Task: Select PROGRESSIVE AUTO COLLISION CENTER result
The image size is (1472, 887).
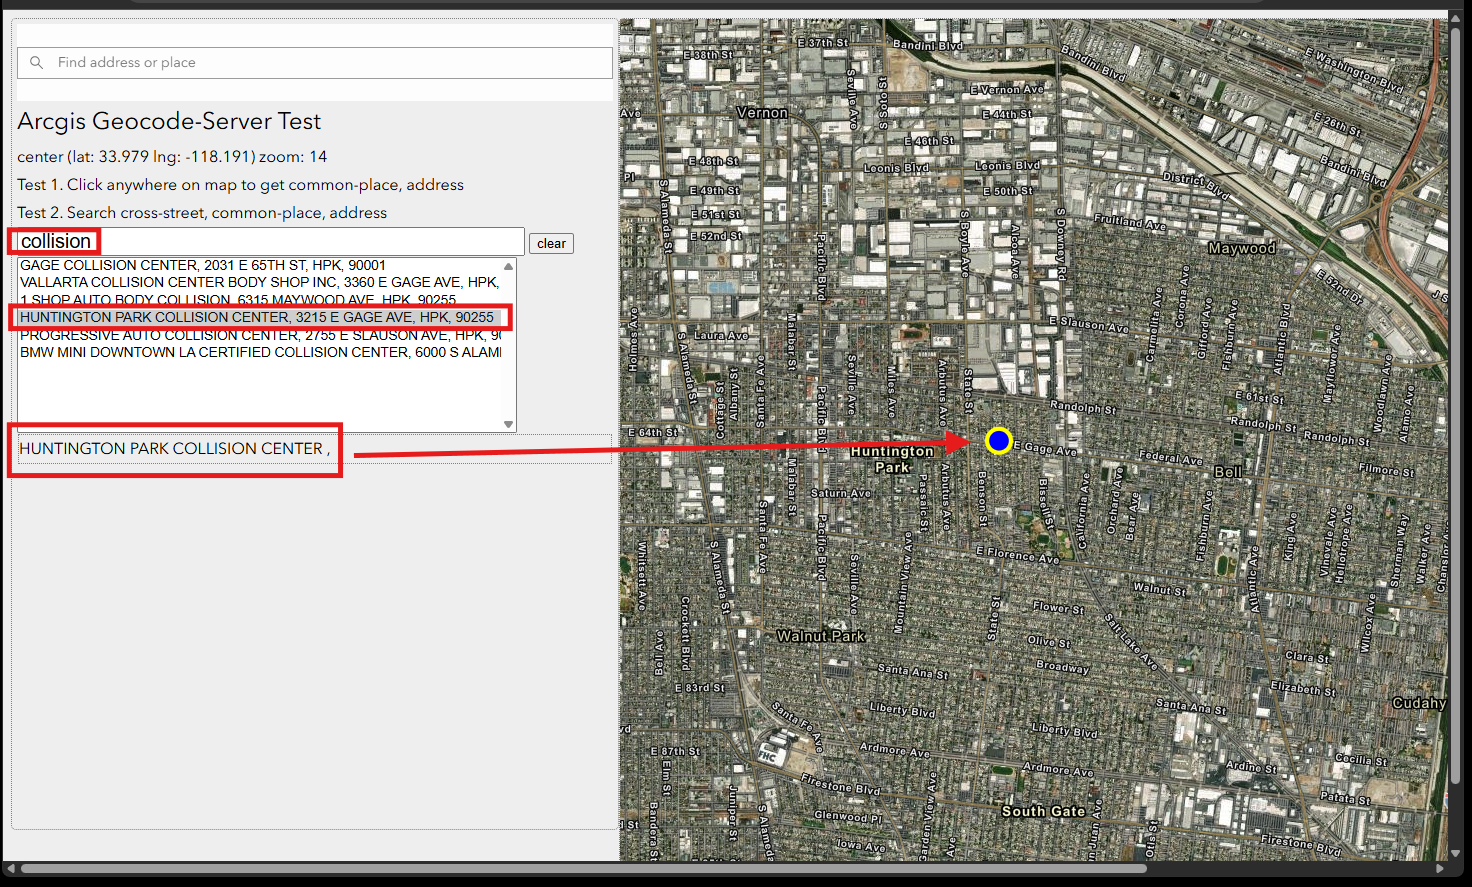Action: pos(260,335)
